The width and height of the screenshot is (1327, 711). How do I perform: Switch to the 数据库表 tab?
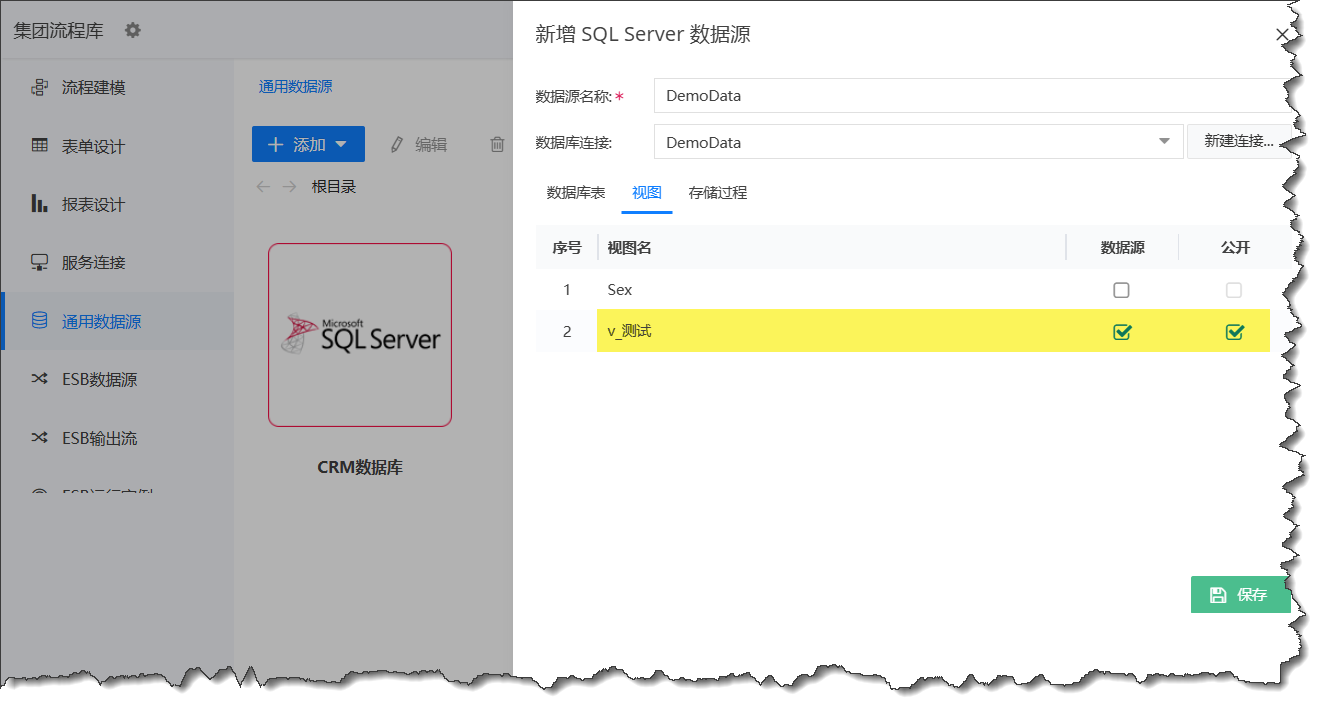(575, 193)
